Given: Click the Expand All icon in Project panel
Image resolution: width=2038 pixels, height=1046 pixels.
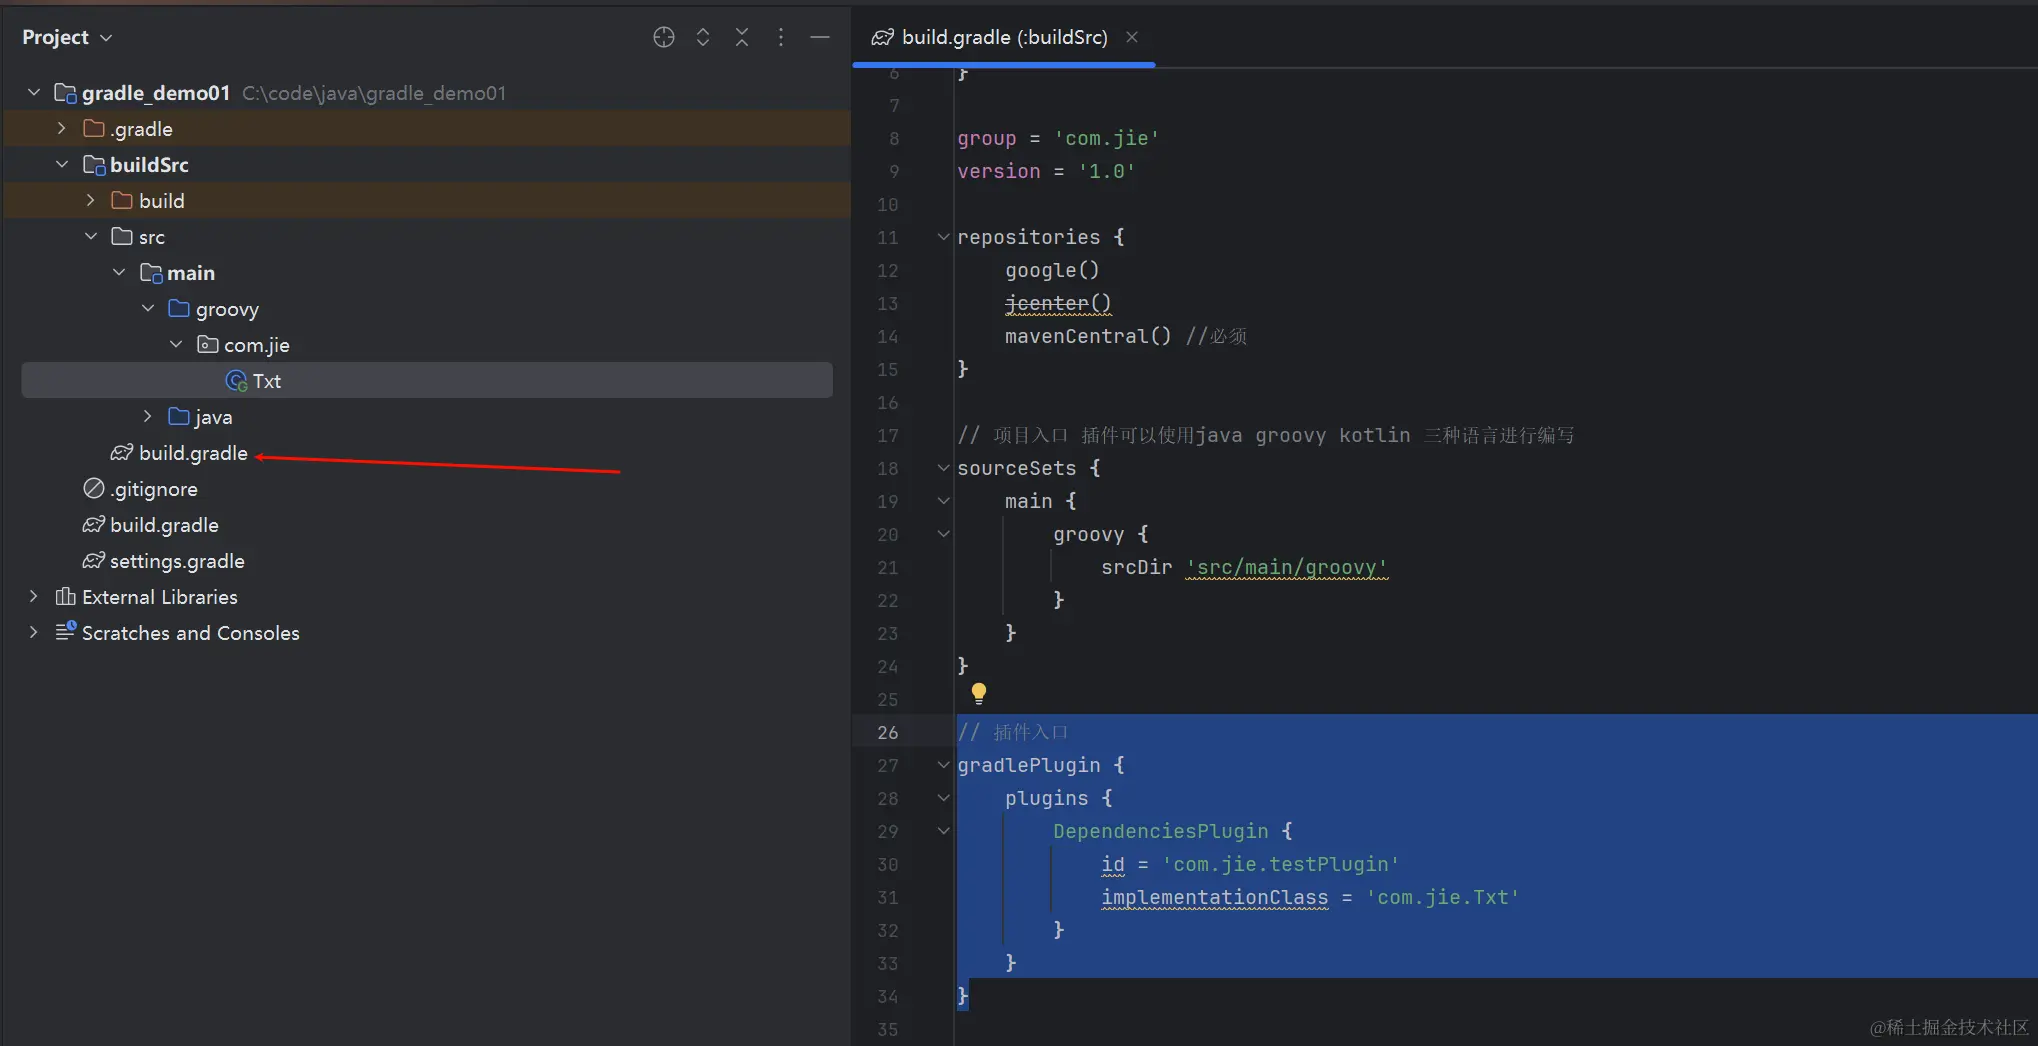Looking at the screenshot, I should (x=703, y=37).
